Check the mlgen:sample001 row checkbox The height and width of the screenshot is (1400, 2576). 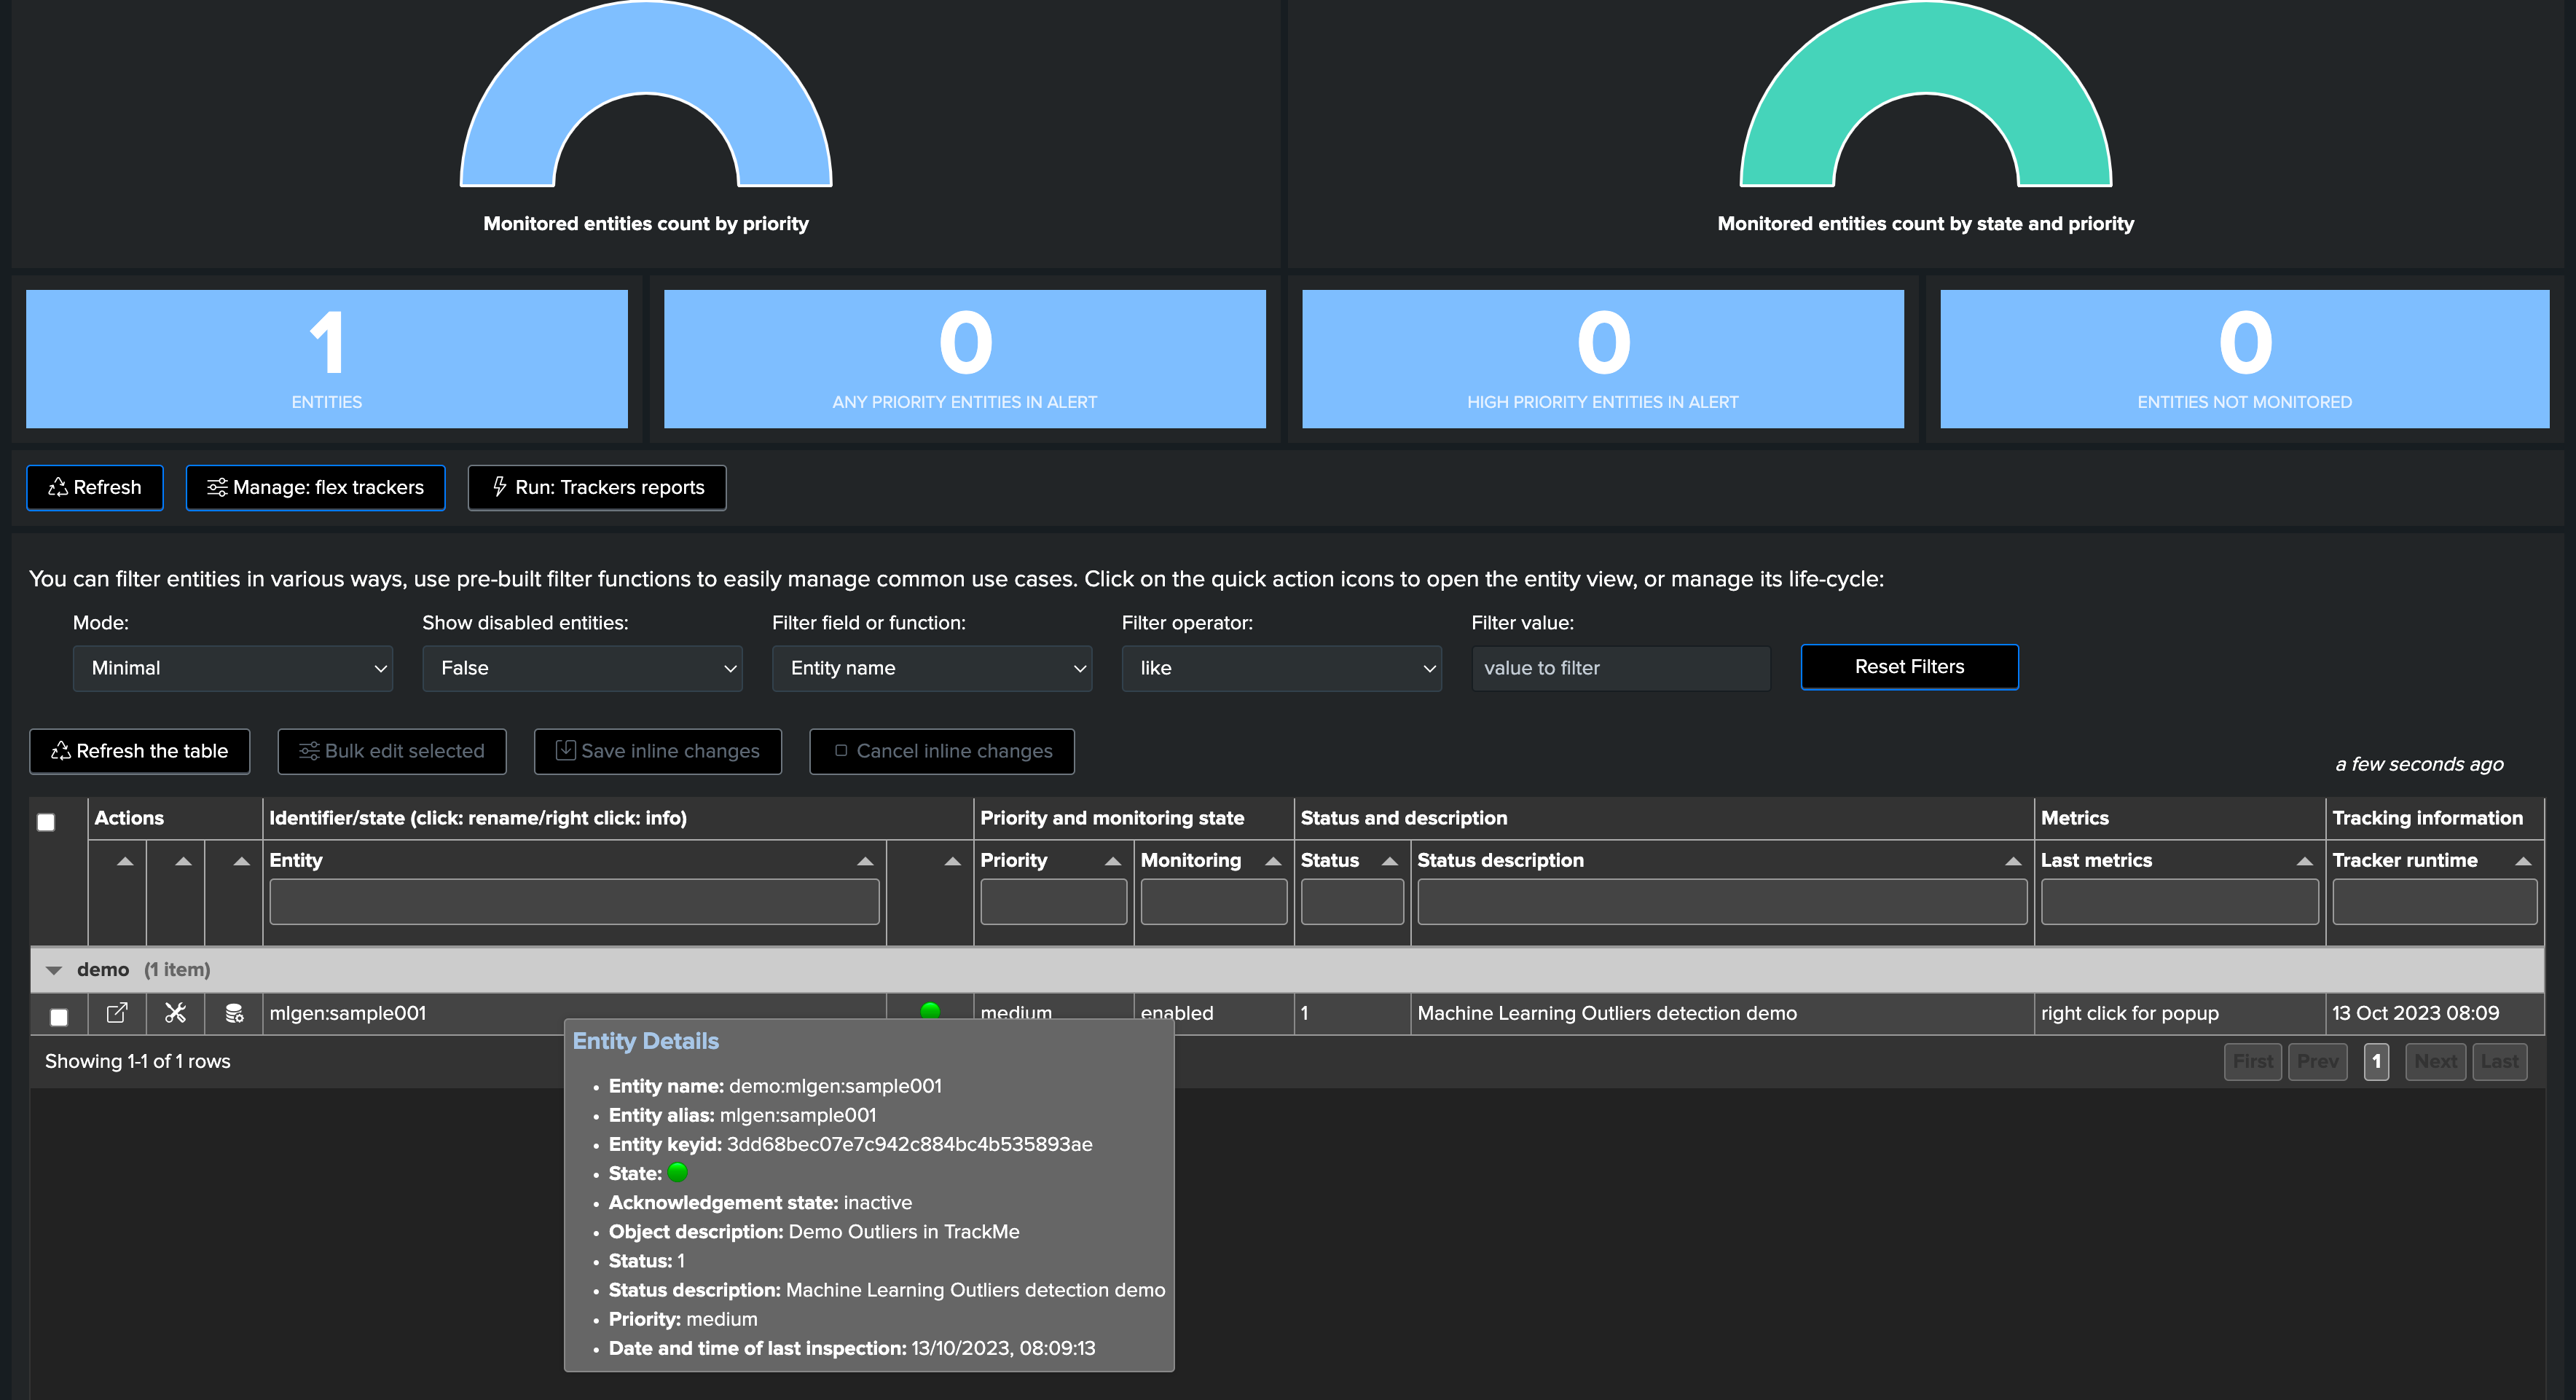tap(59, 1017)
